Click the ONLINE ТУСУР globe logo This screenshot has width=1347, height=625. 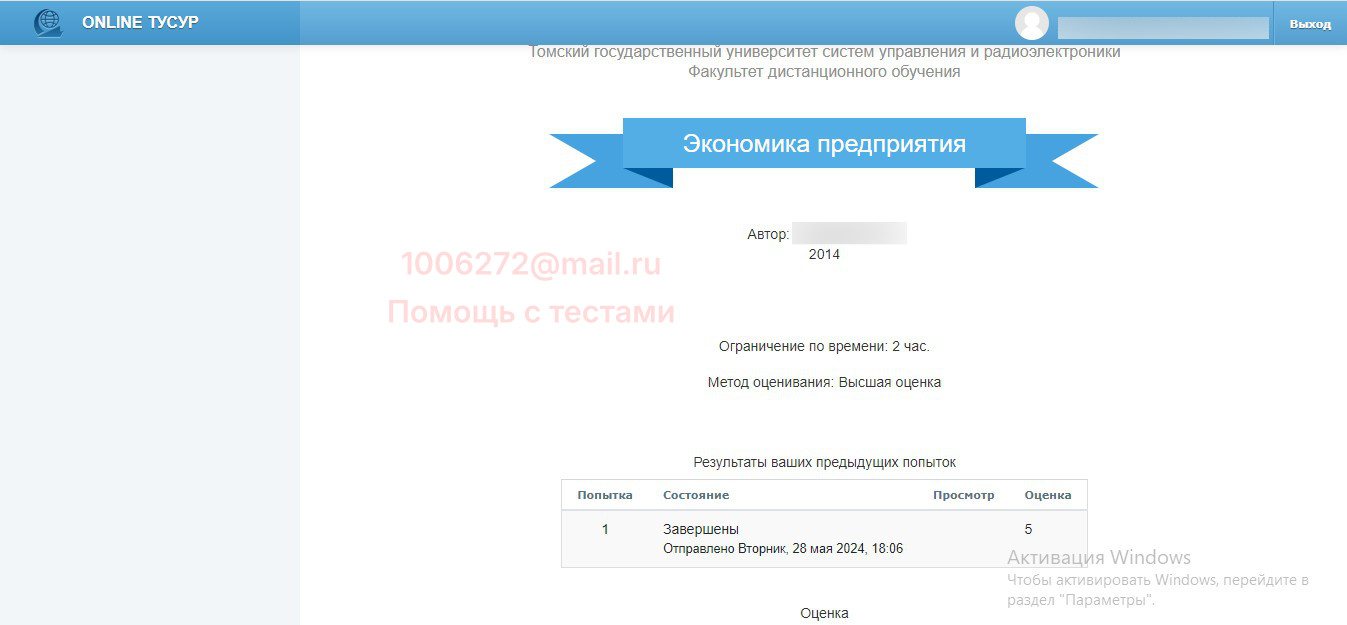tap(47, 22)
